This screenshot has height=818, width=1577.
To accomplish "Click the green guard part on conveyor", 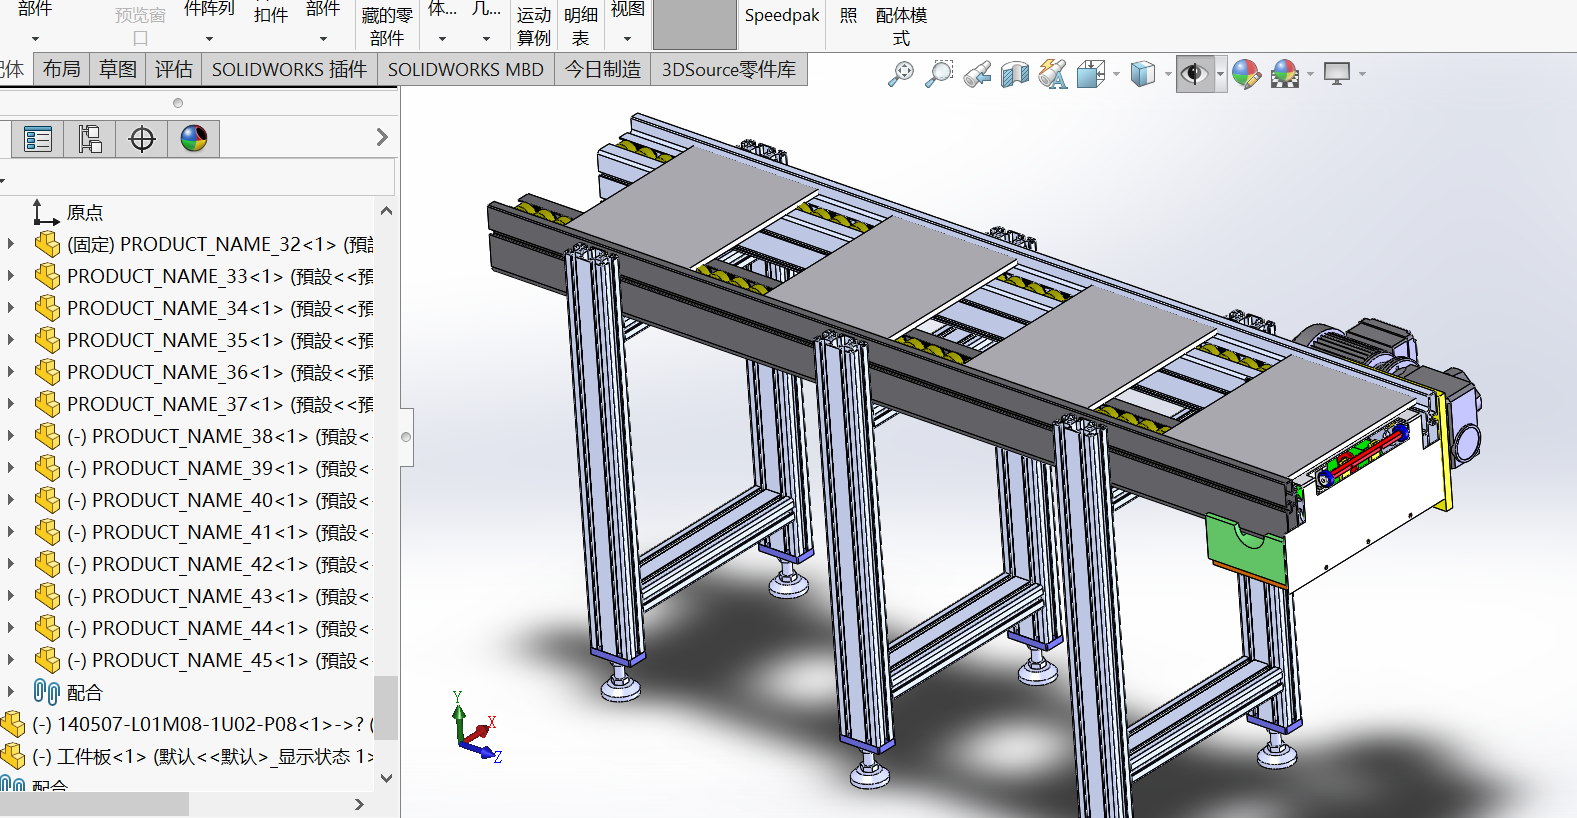I will click(x=1246, y=551).
